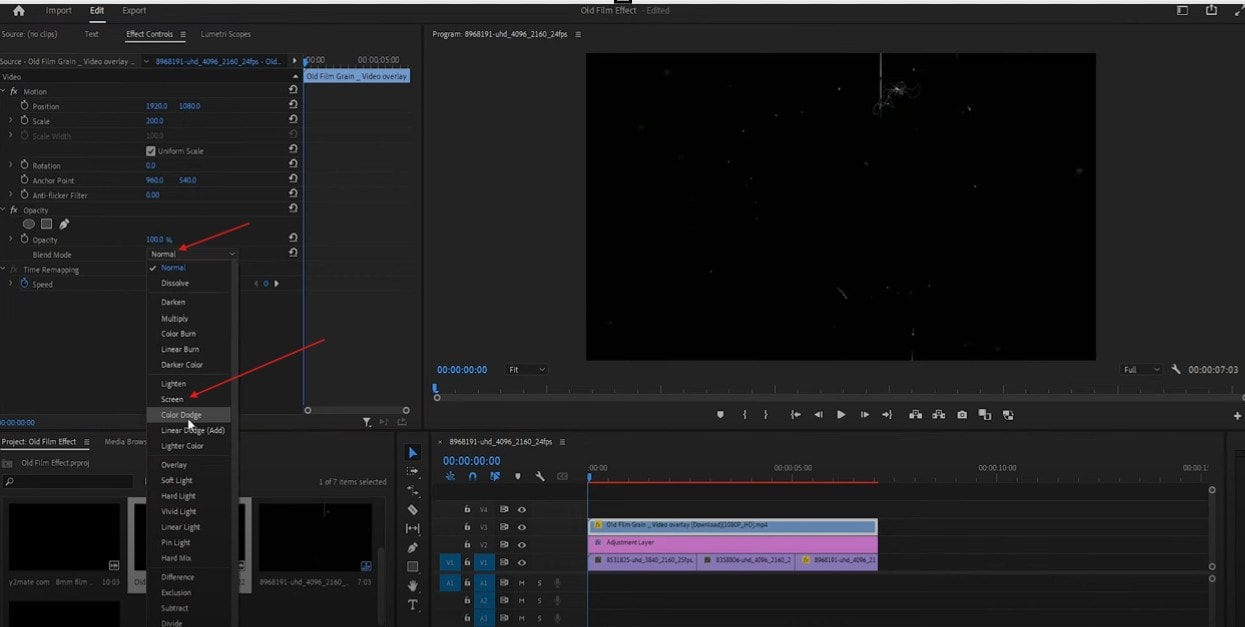Select the Hand tool
Viewport: 1245px width, 627px height.
413,583
